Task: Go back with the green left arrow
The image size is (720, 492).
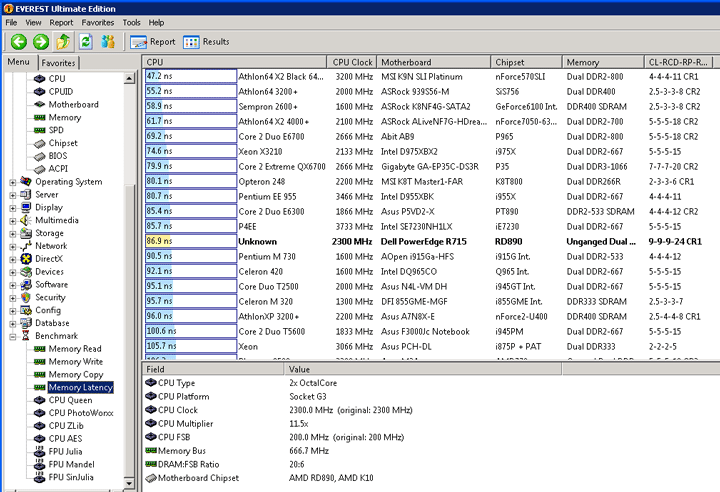Action: 19,42
